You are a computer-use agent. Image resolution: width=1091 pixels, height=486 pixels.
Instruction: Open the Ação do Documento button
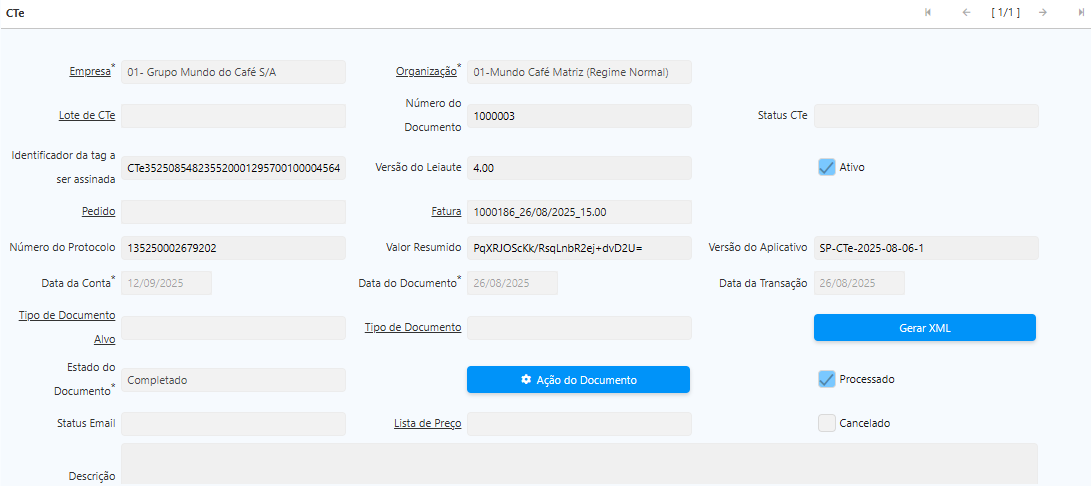(x=578, y=380)
